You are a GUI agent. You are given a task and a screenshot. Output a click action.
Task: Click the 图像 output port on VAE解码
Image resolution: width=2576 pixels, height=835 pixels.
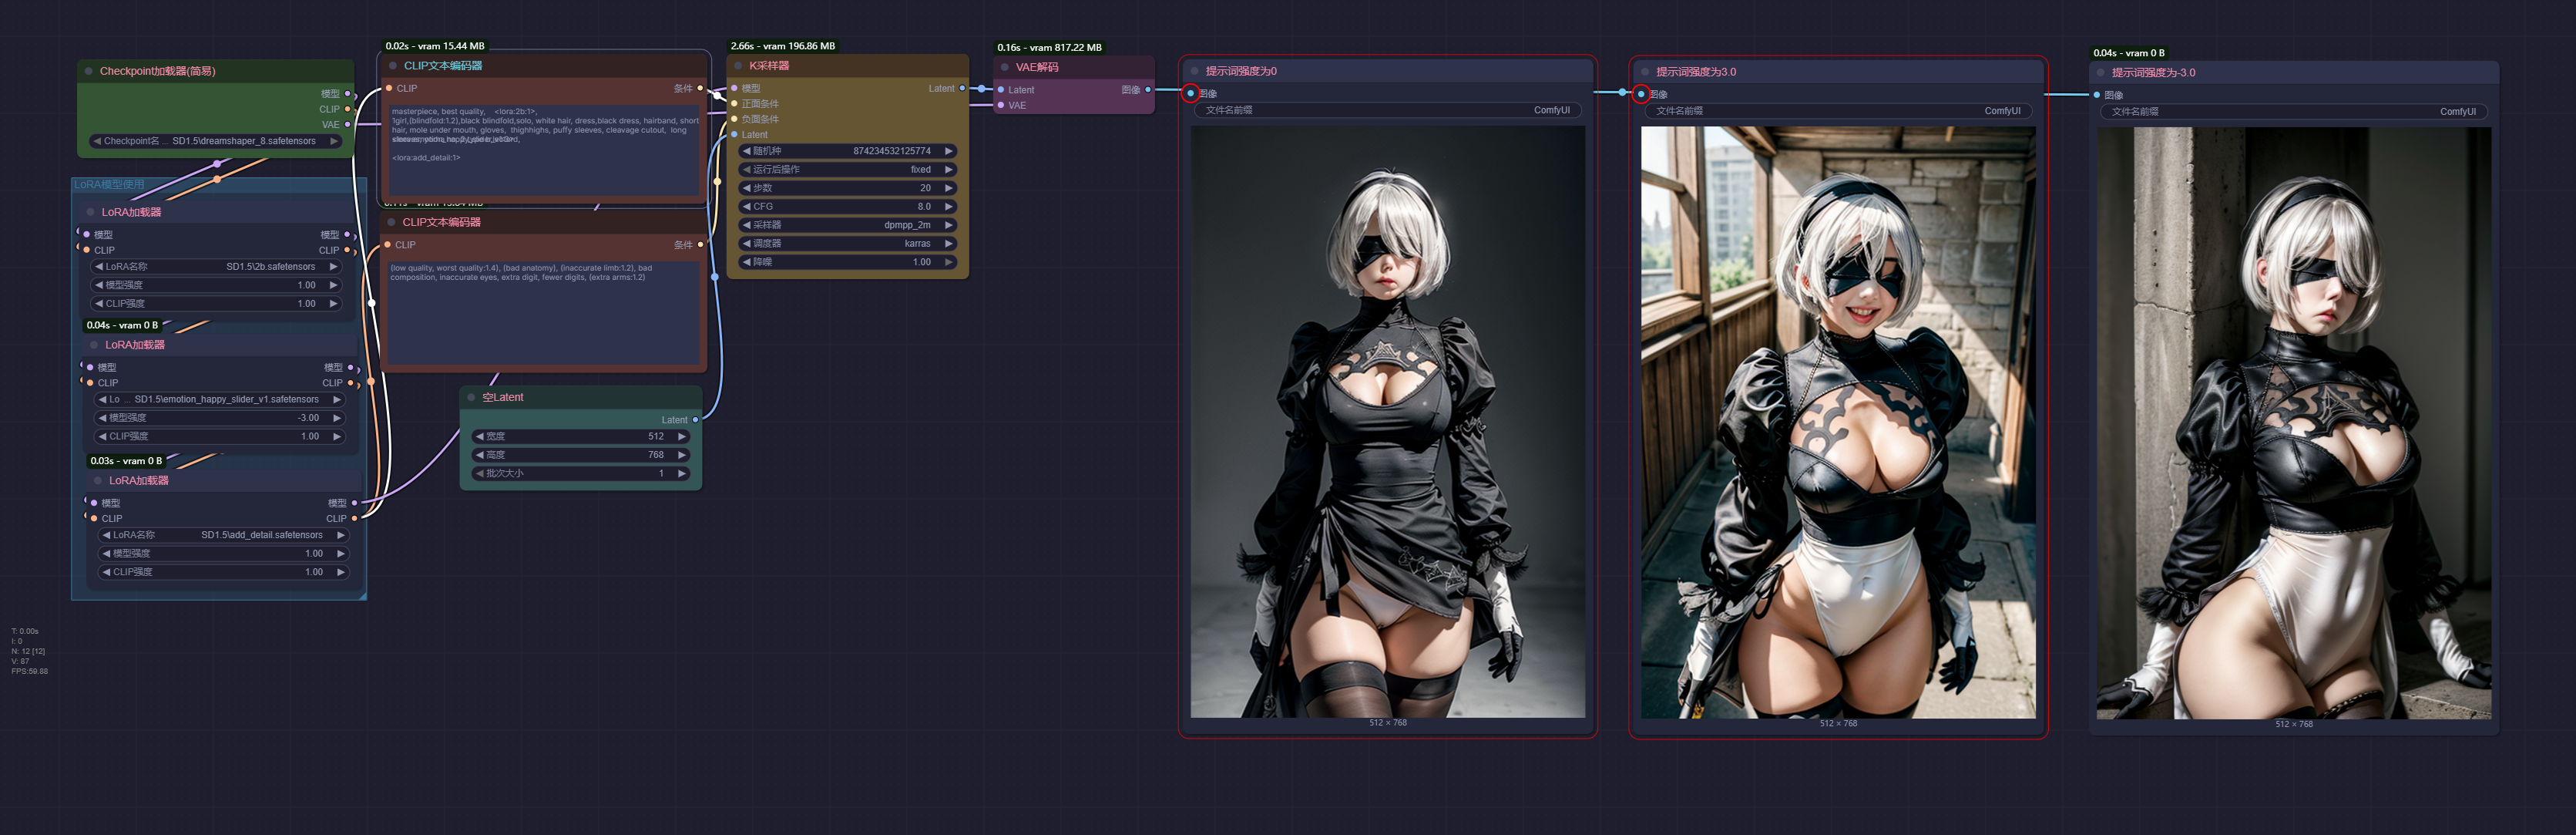[x=1148, y=90]
